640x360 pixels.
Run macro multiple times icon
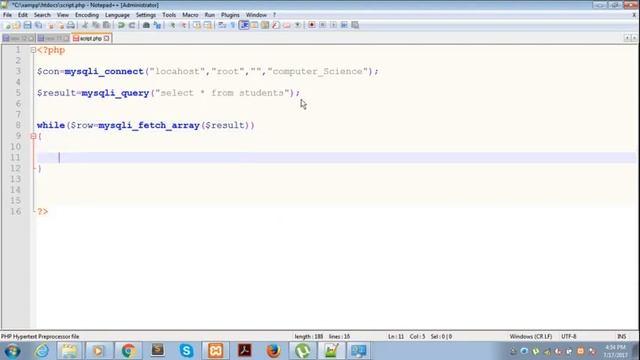344,25
